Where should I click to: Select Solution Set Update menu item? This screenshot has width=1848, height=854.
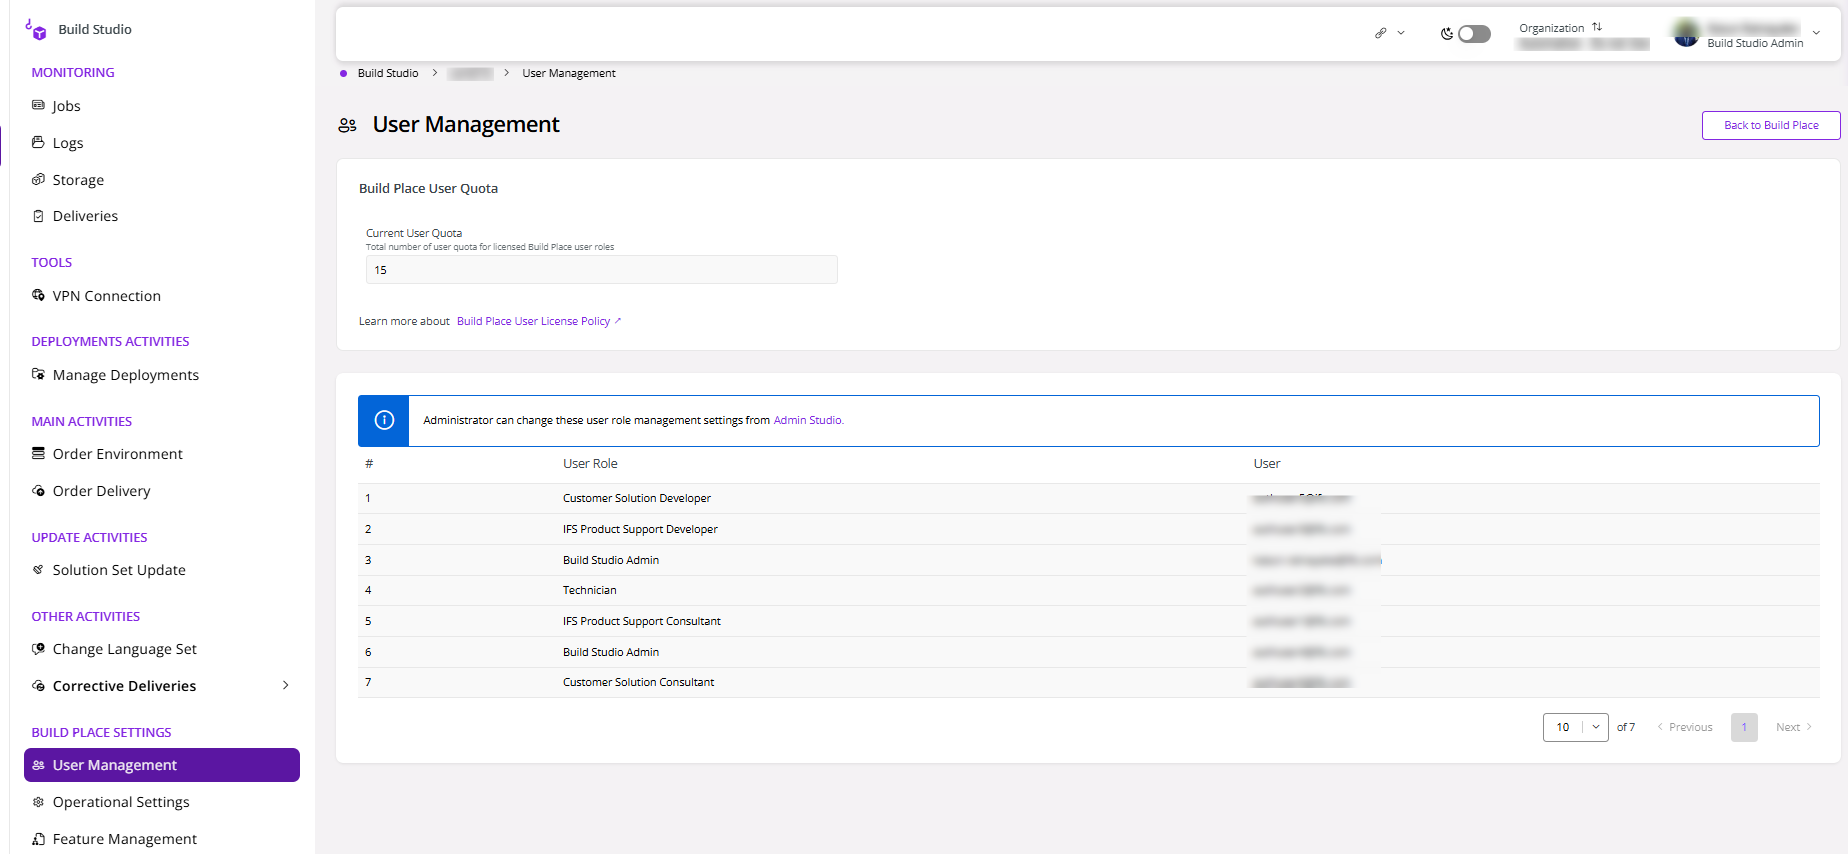pyautogui.click(x=119, y=570)
